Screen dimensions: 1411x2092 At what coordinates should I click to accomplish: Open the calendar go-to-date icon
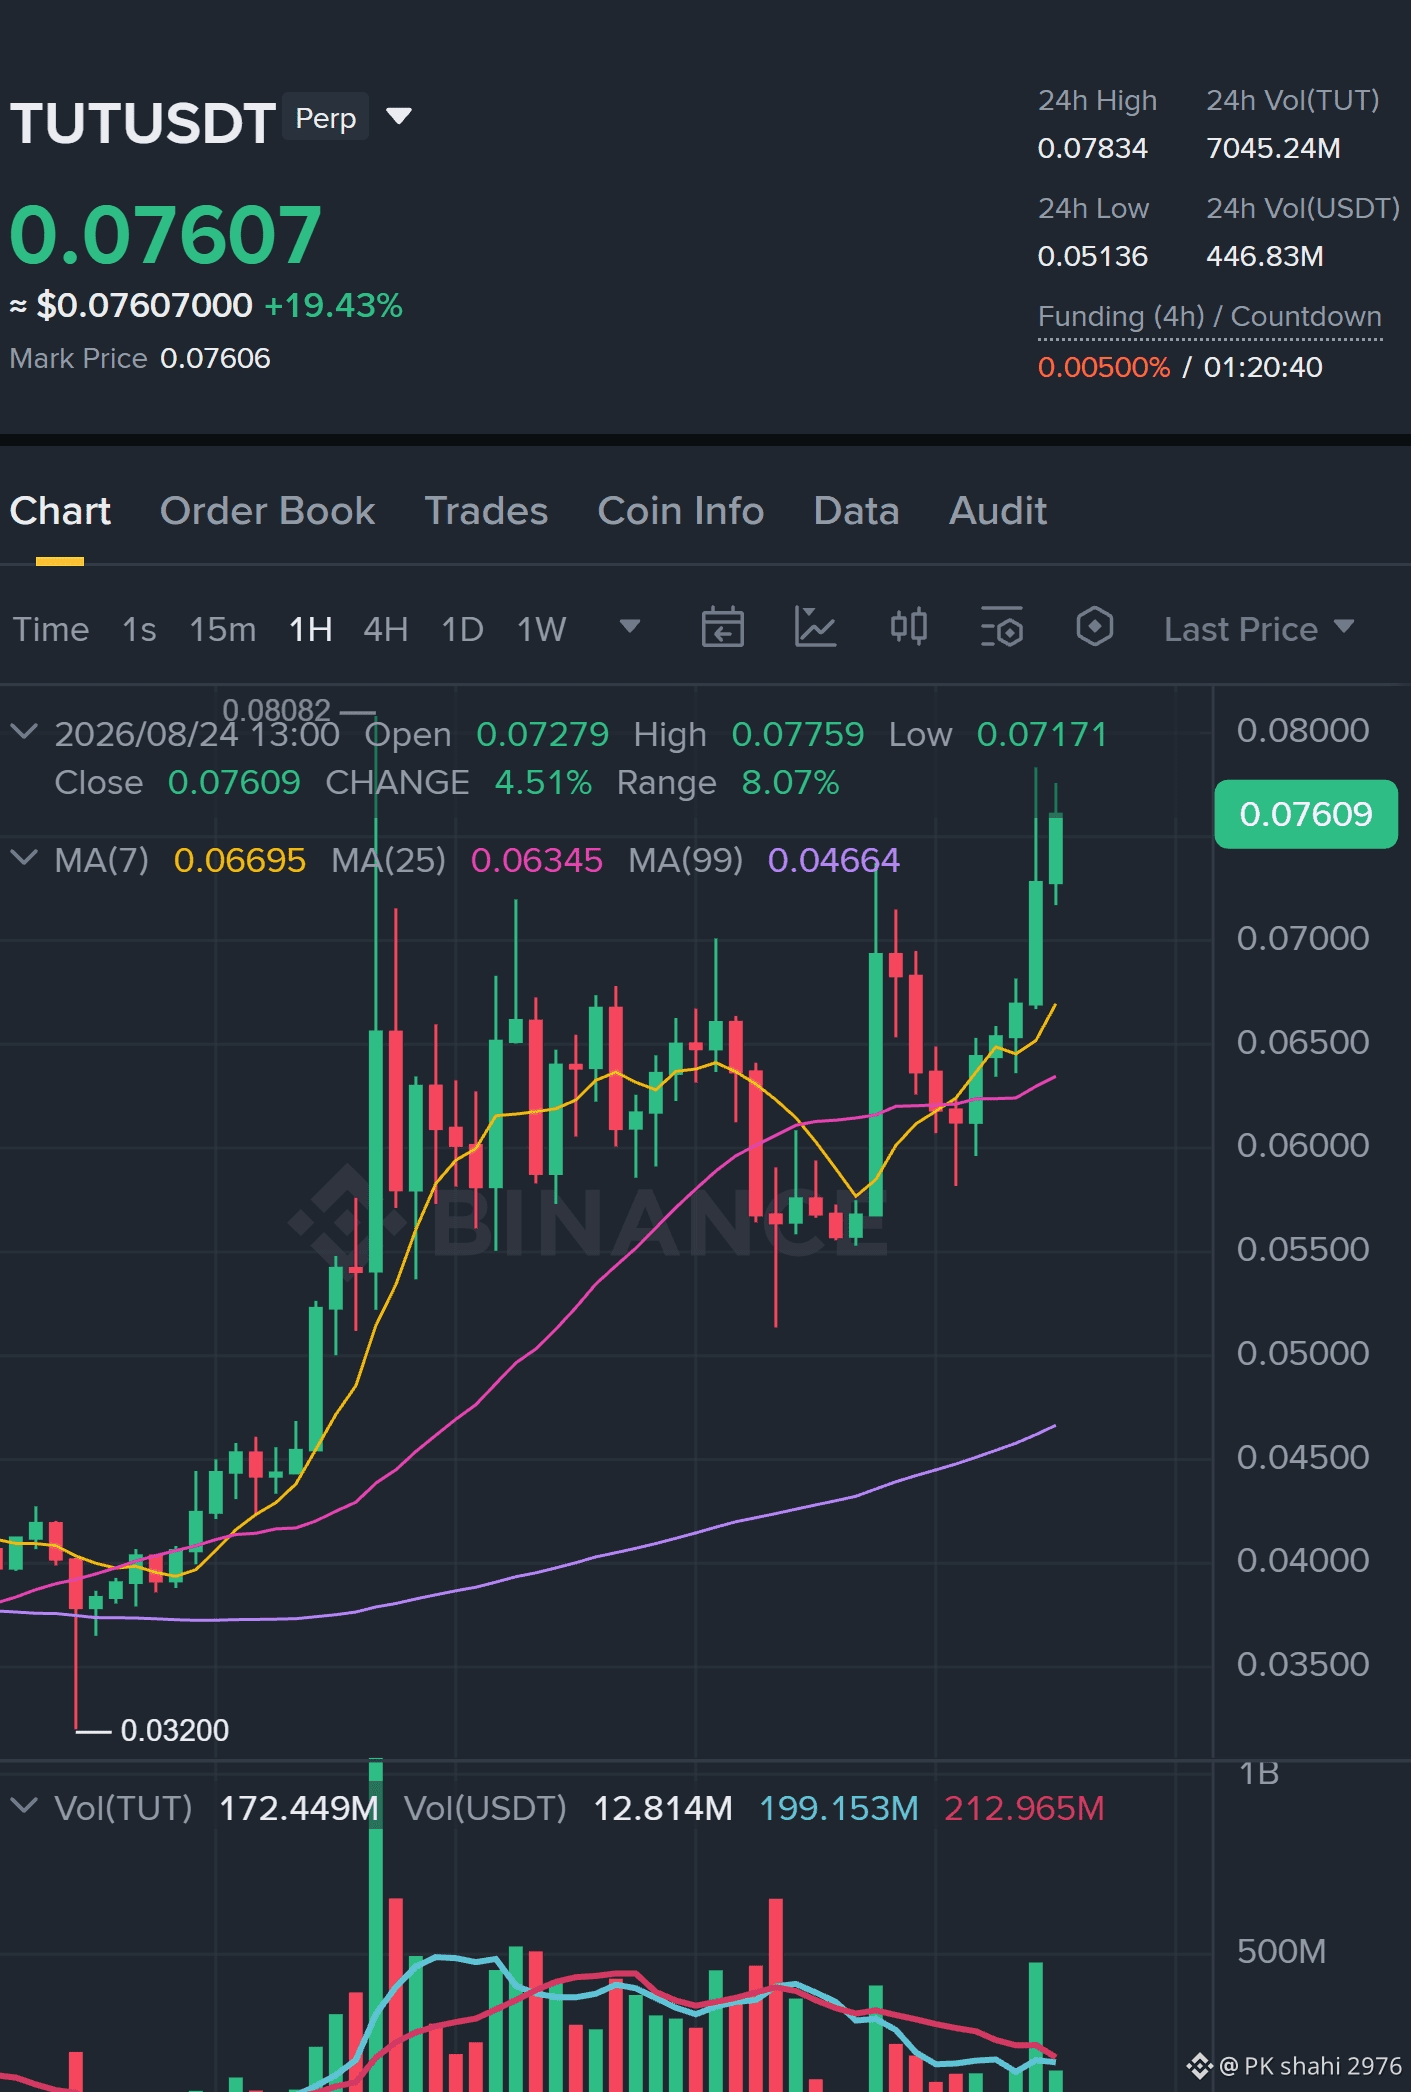tap(722, 627)
